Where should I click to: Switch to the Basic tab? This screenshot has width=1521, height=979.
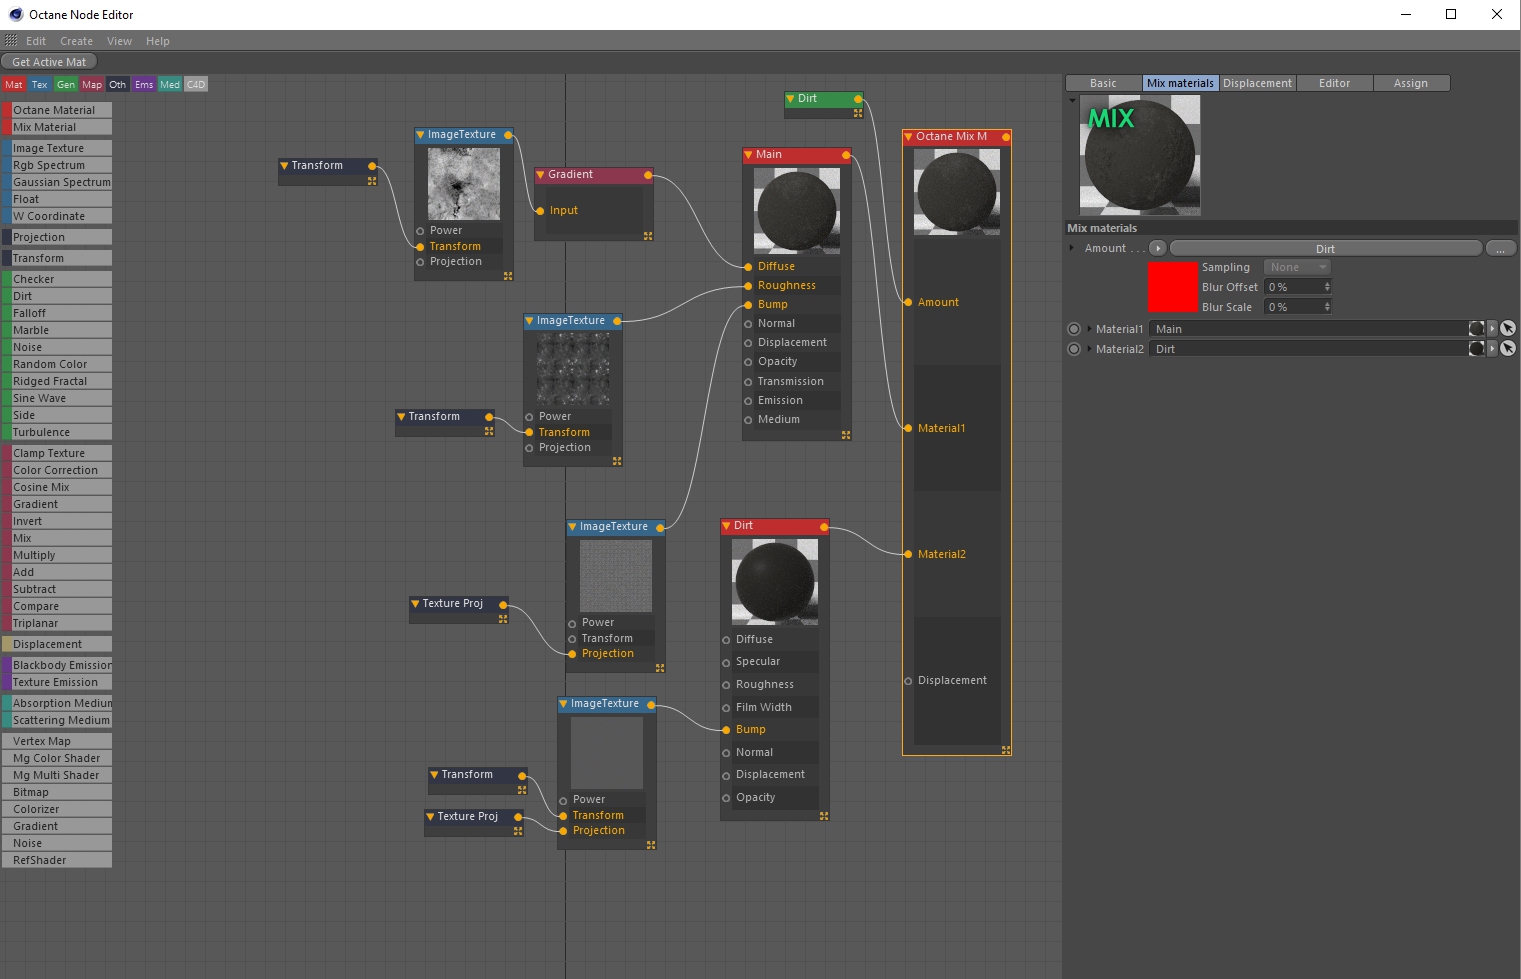click(1103, 83)
